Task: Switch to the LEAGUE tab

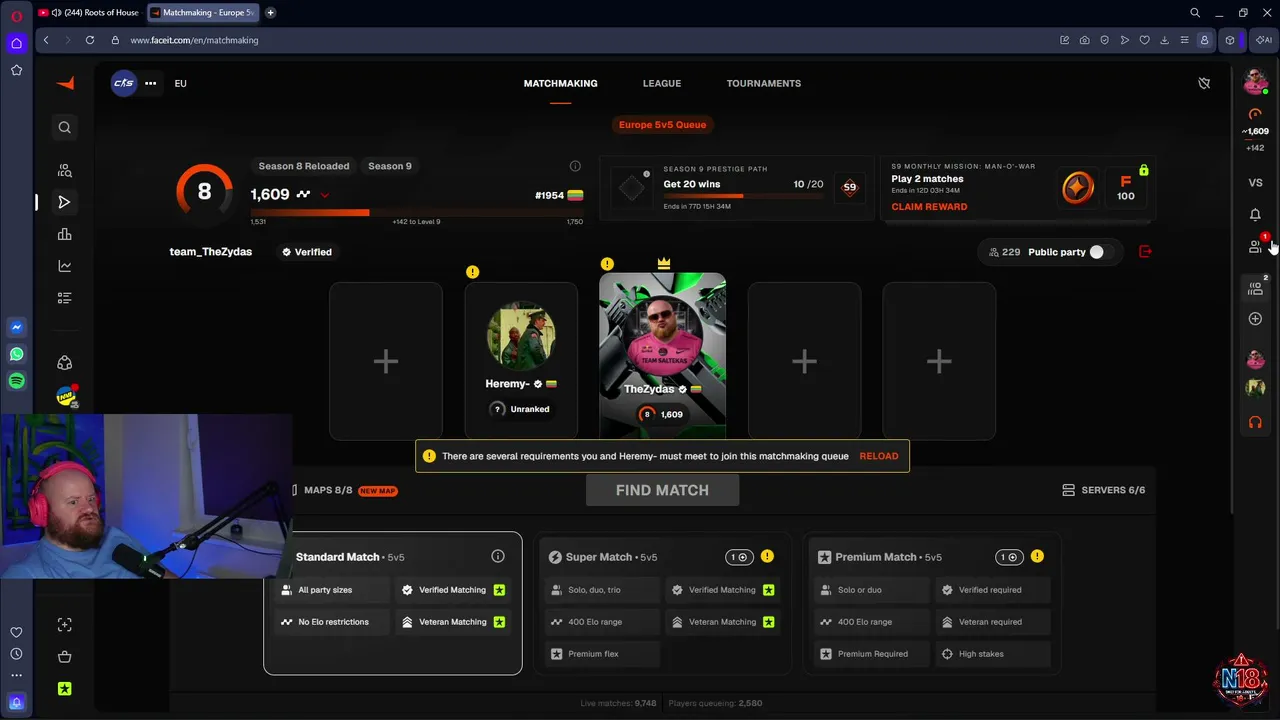Action: pos(662,83)
